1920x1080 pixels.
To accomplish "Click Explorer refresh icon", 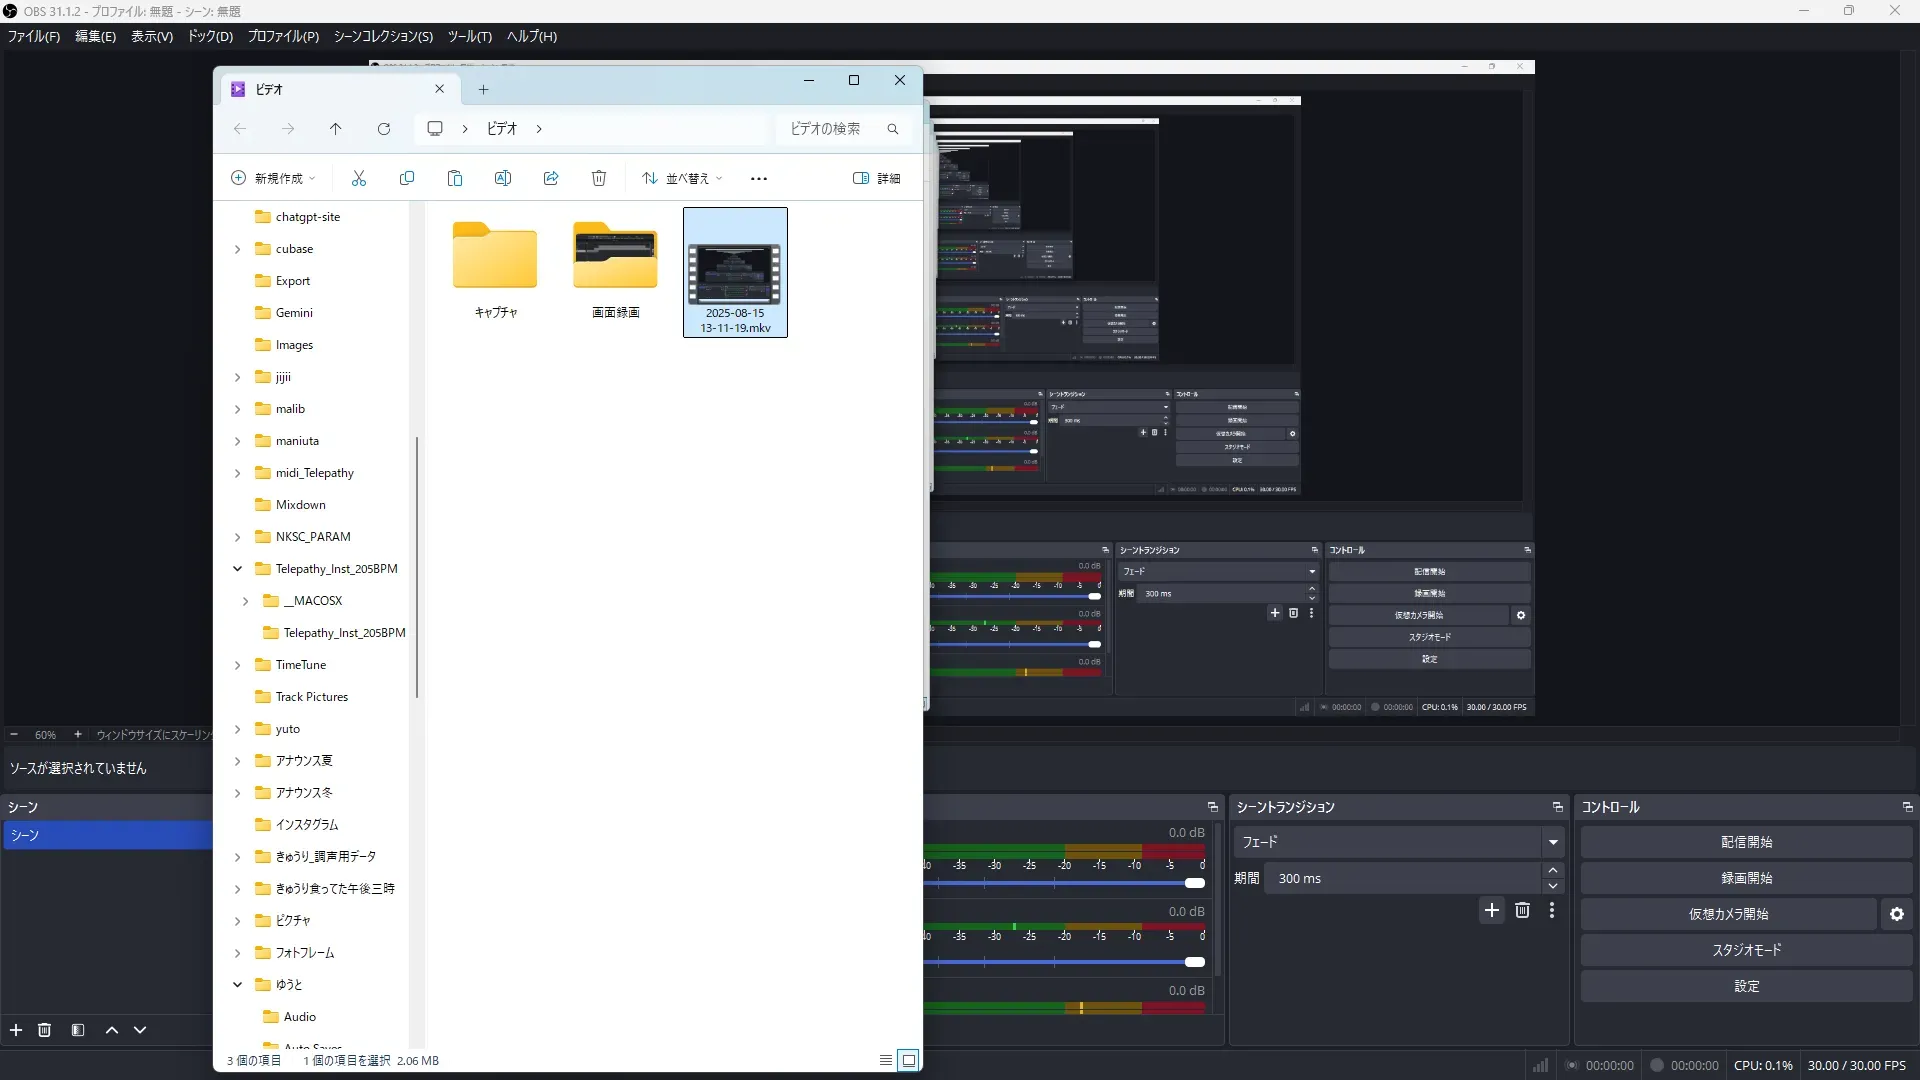I will pos(384,129).
